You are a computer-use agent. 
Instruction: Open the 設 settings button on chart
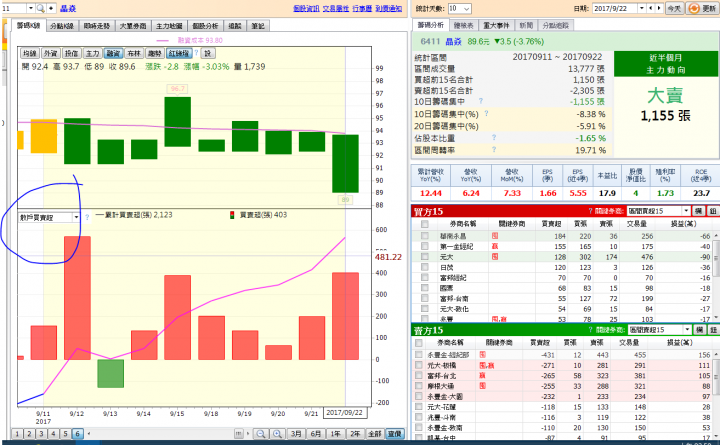(x=208, y=53)
